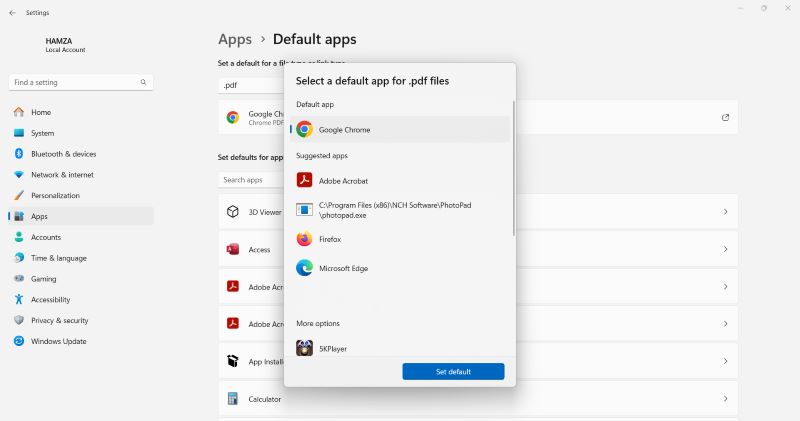
Task: Click the dialog's vertical scrollbar
Action: (513, 168)
